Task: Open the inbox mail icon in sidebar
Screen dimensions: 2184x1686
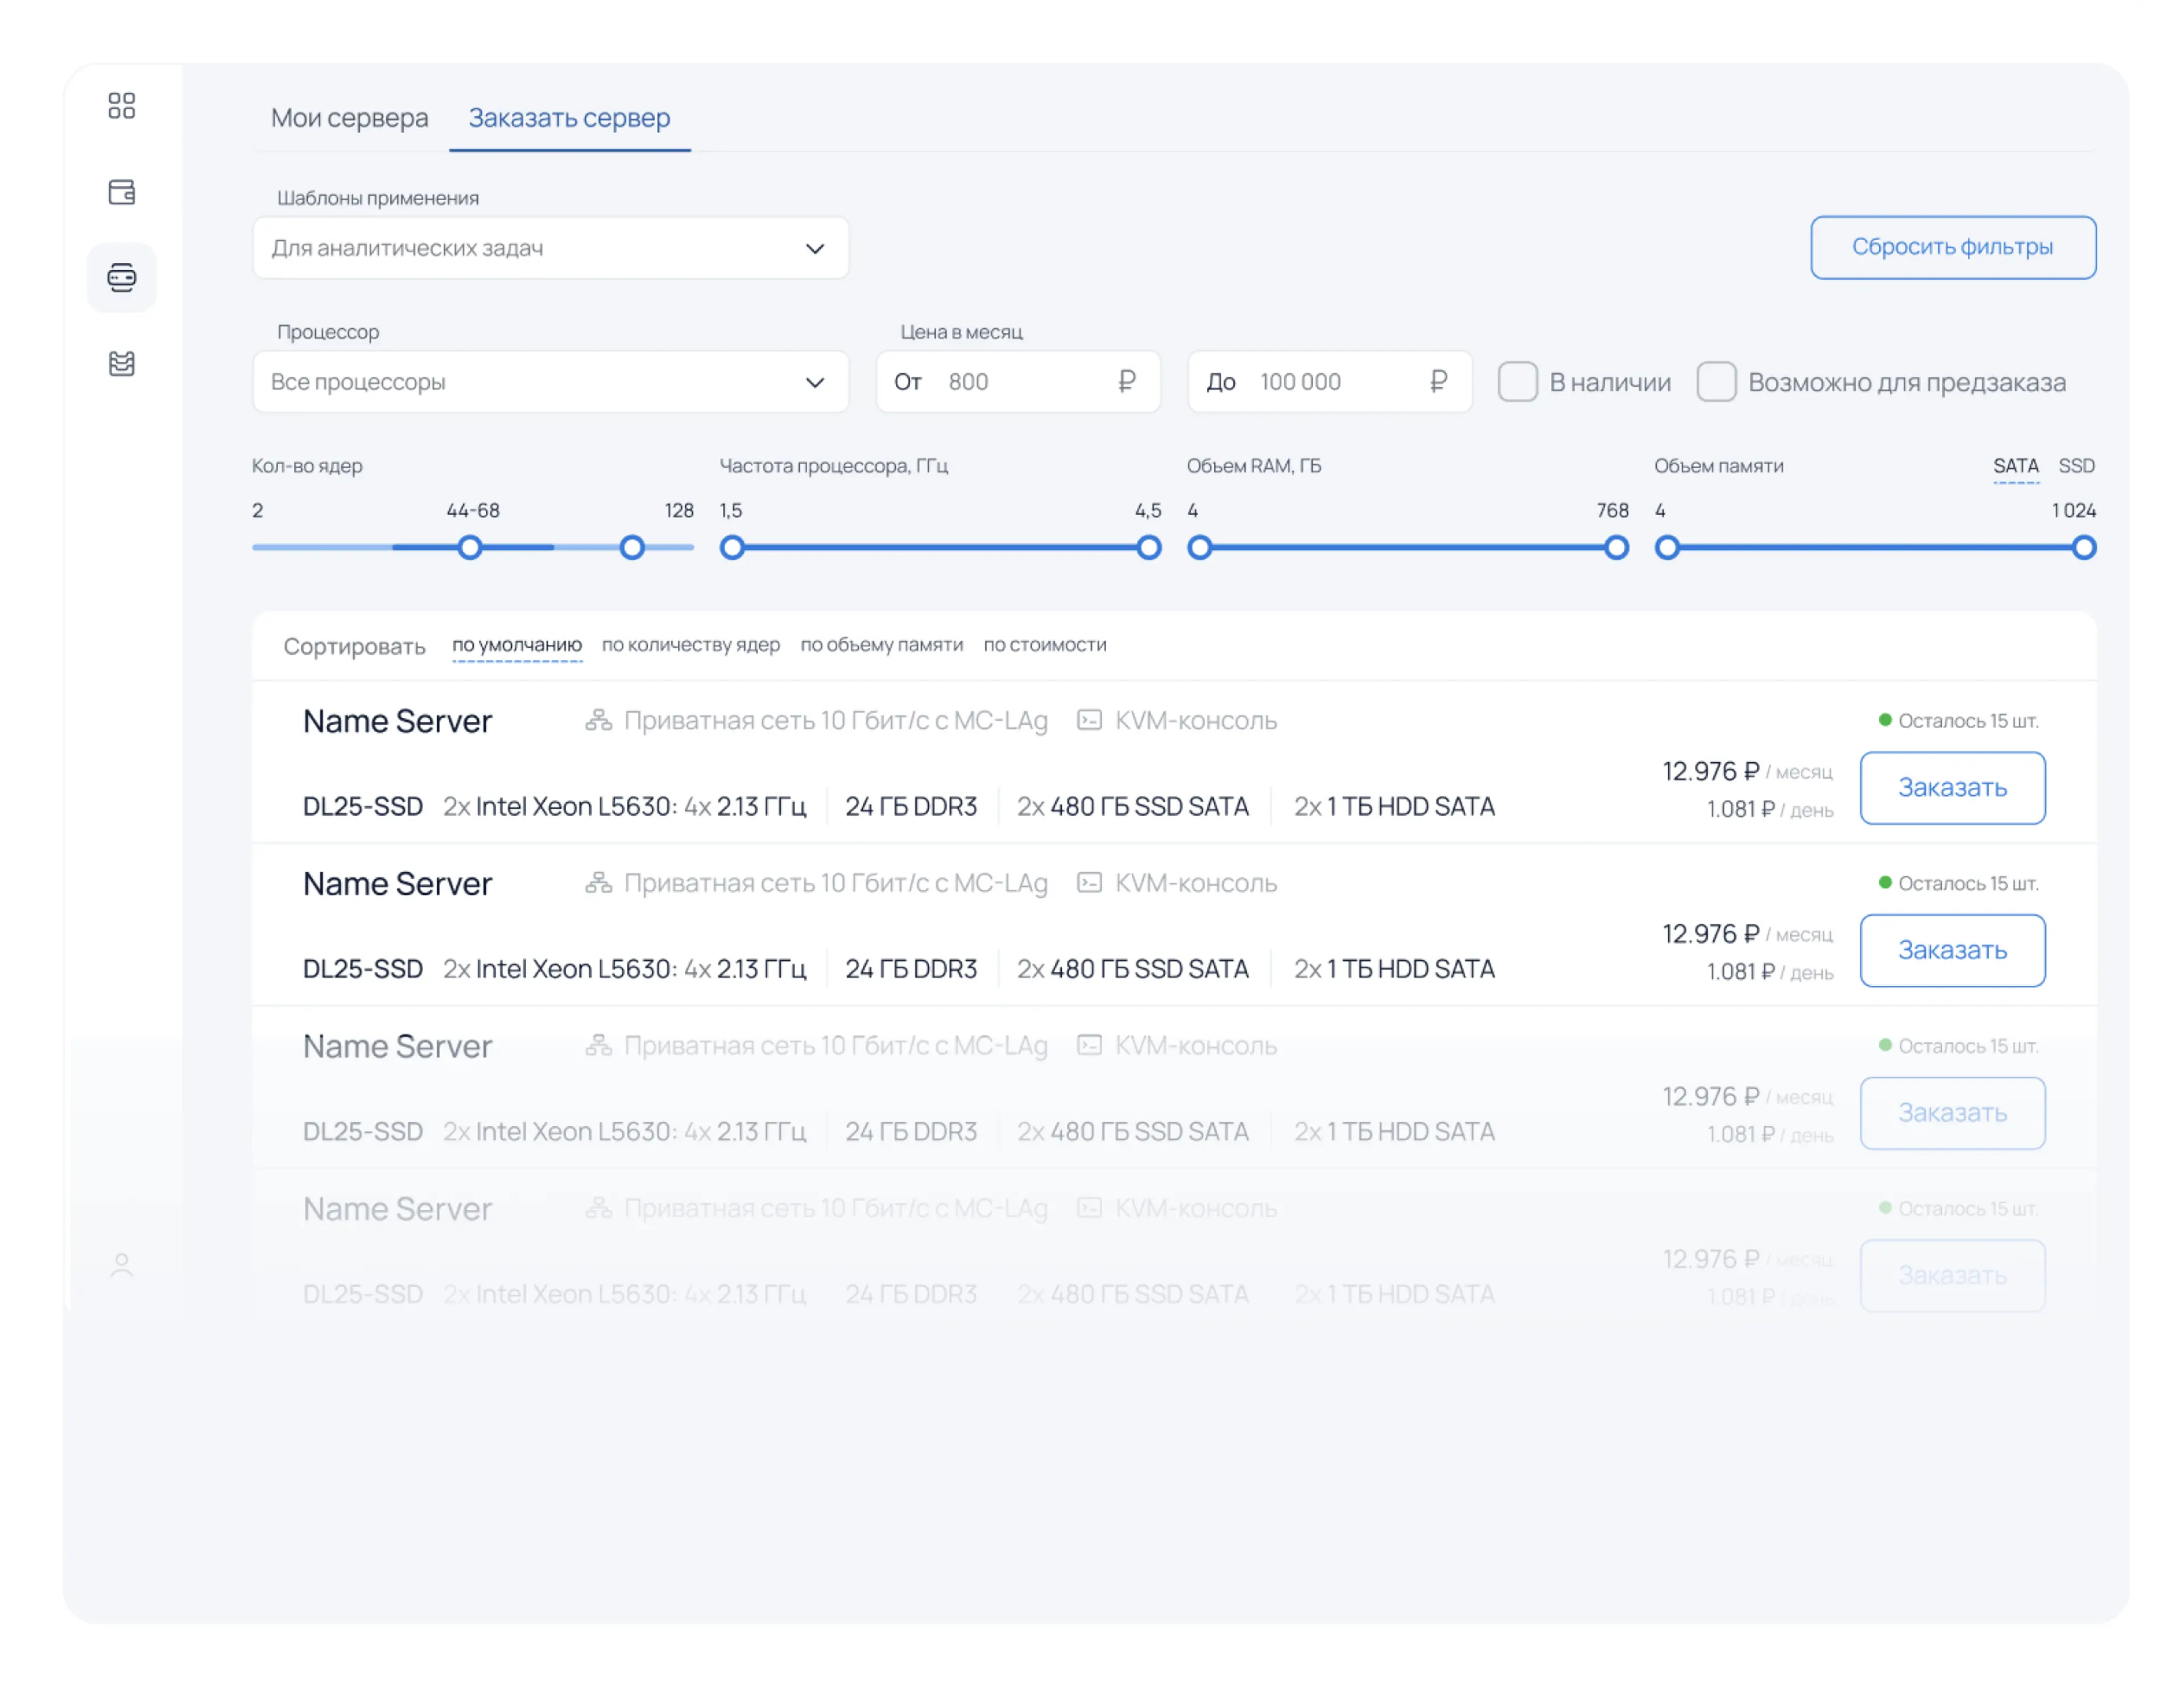Action: click(121, 364)
